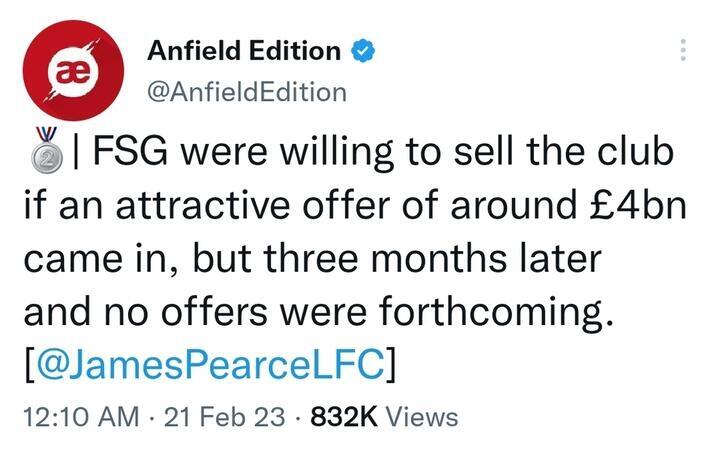720x455 pixels.
Task: Click the word 'Views' label
Action: click(421, 416)
